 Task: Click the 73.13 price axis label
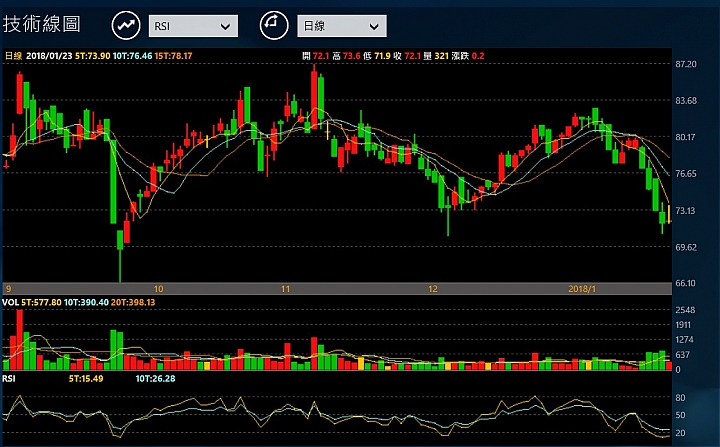685,211
